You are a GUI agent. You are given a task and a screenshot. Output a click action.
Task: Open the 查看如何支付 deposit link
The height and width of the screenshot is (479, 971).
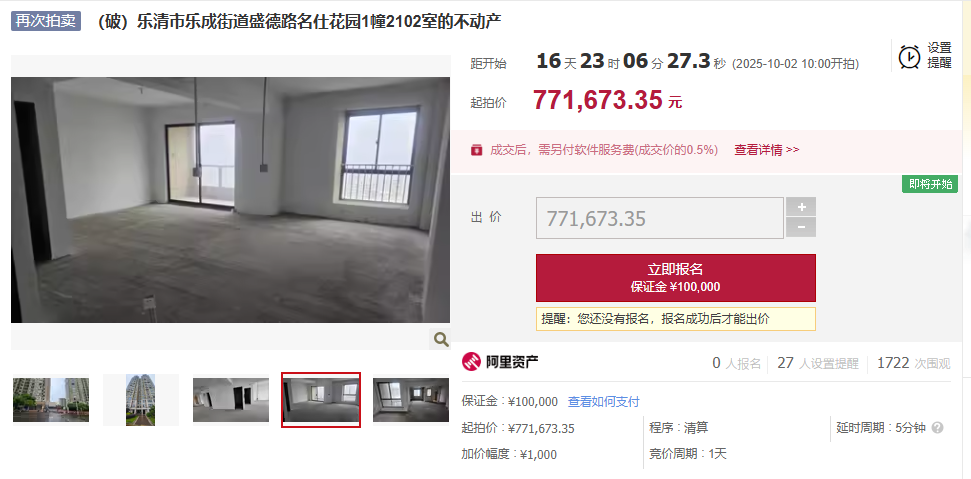603,402
